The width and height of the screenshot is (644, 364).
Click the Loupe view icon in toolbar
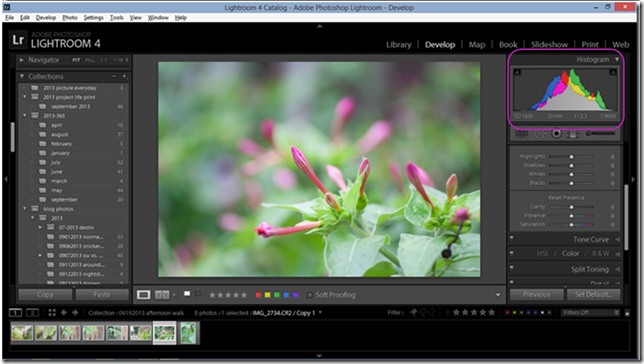coord(143,295)
